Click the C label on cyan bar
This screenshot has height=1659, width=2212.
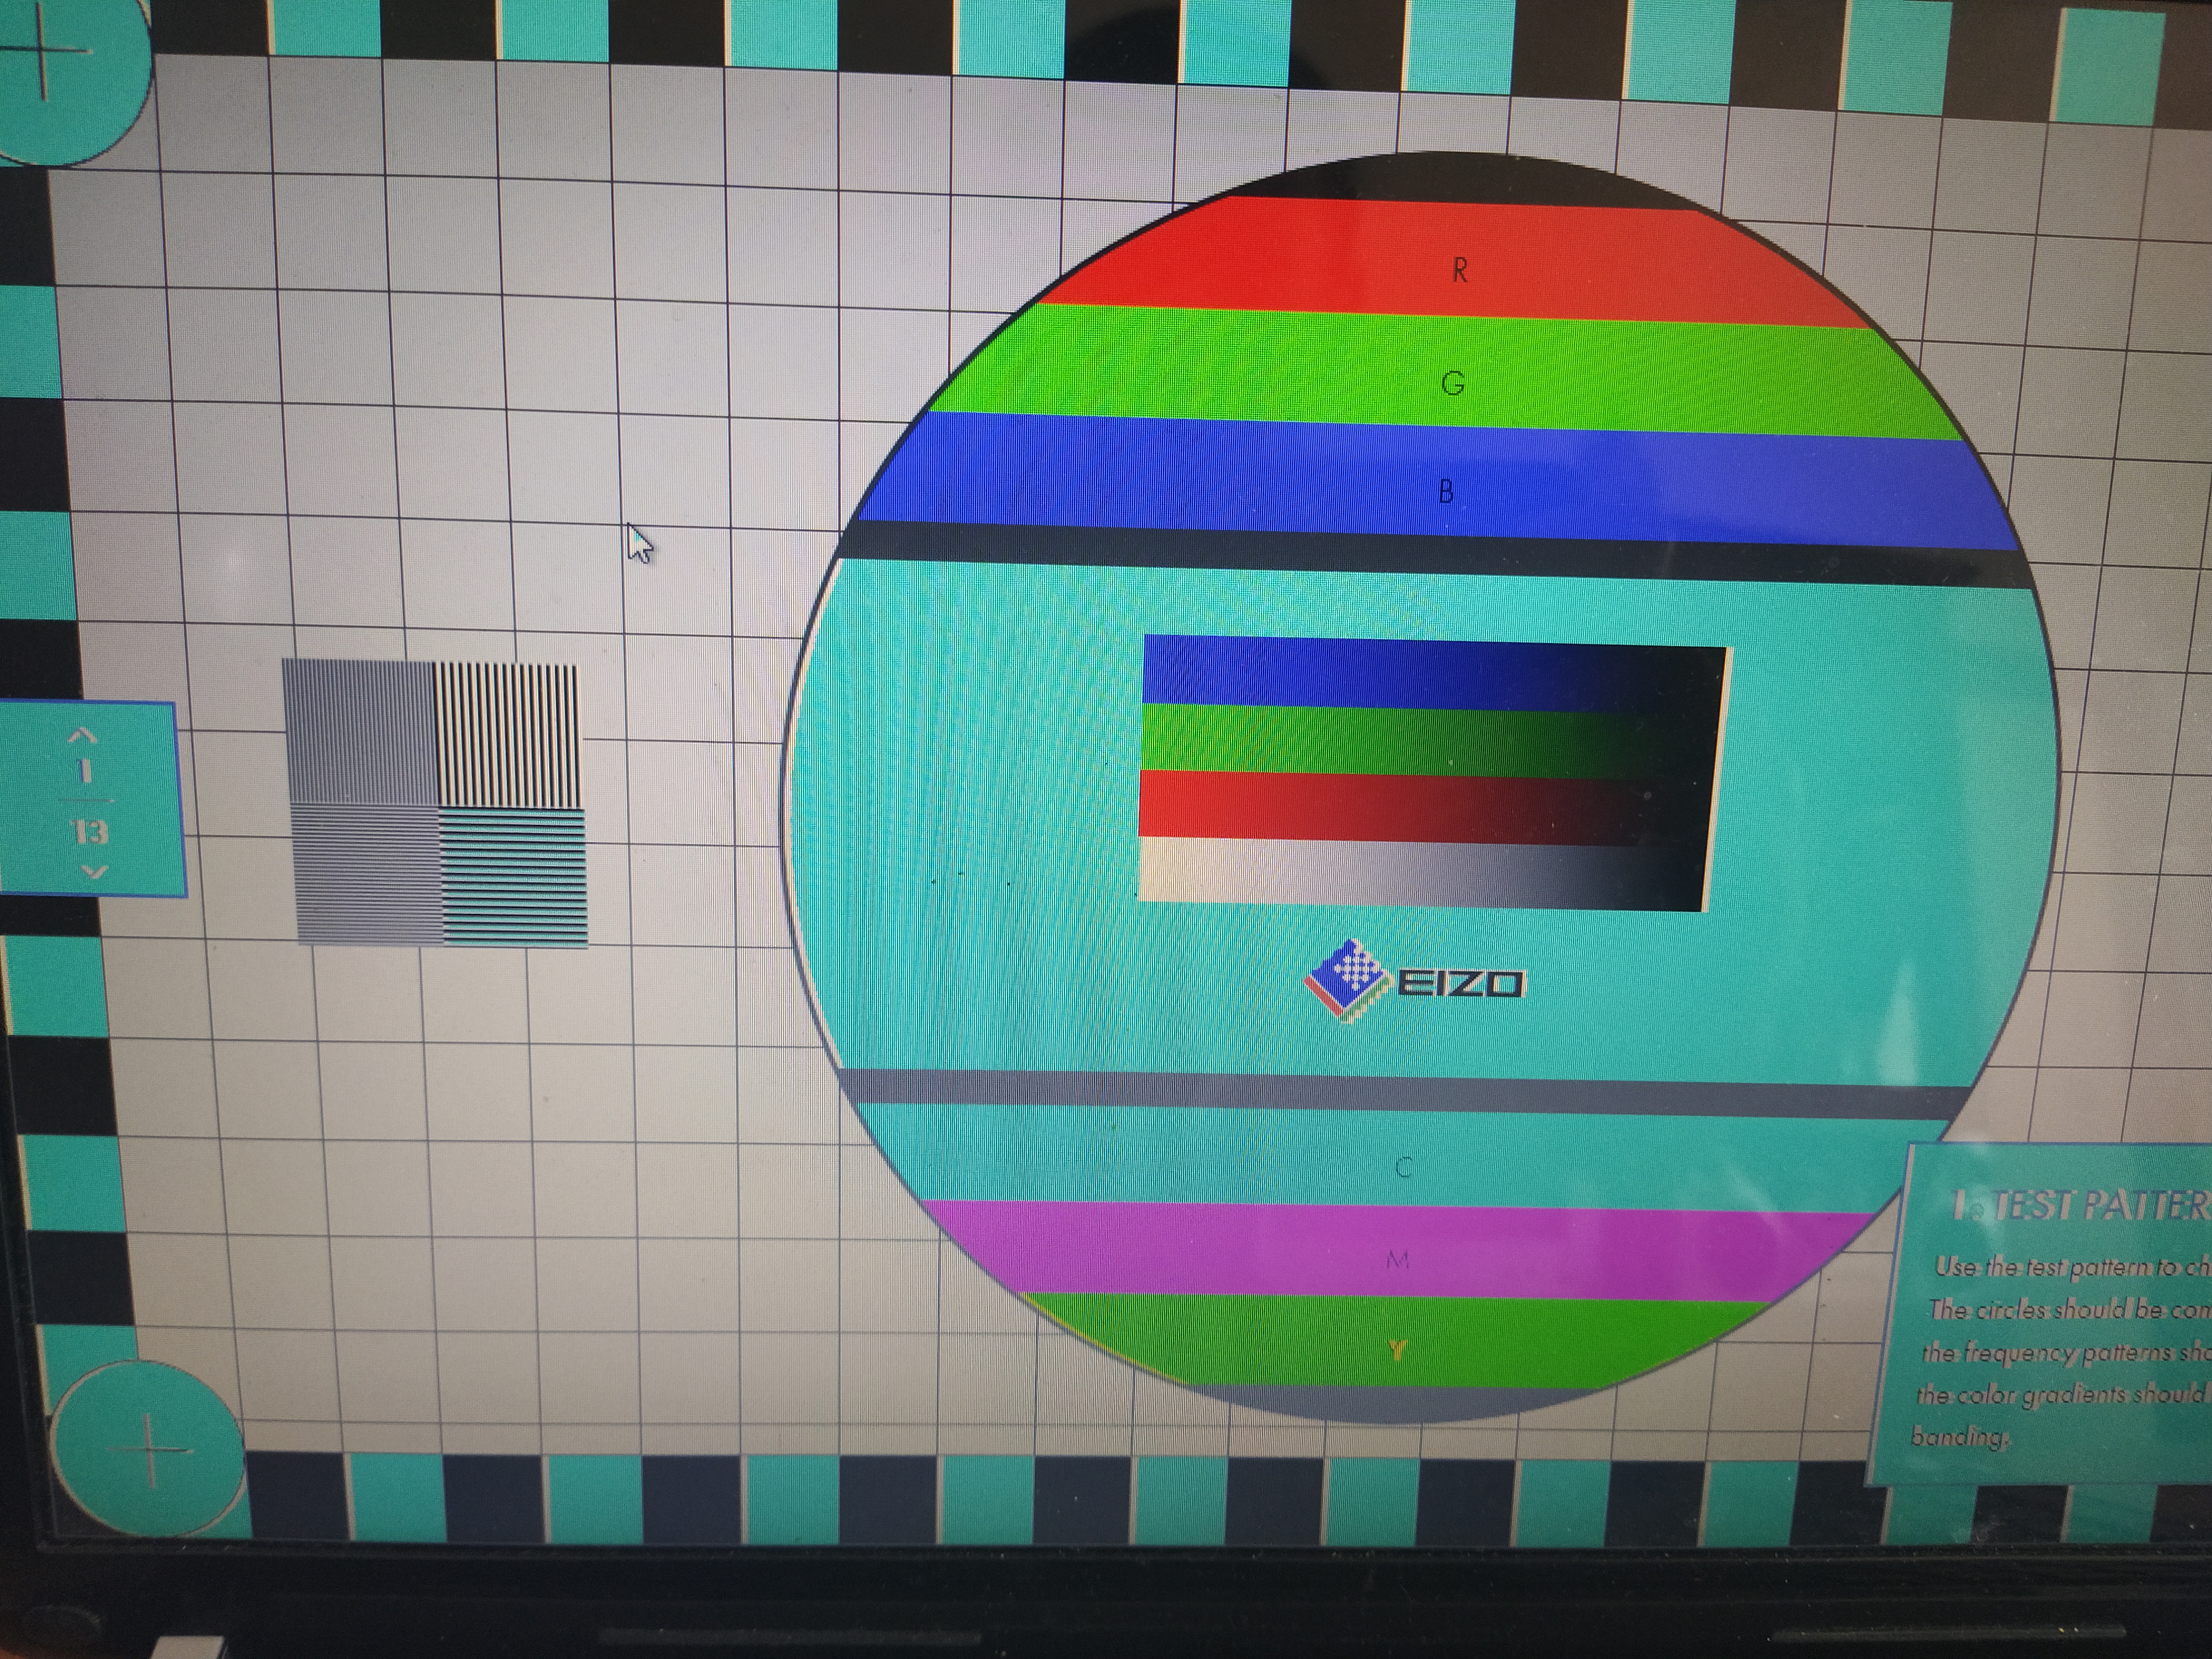[1403, 1167]
